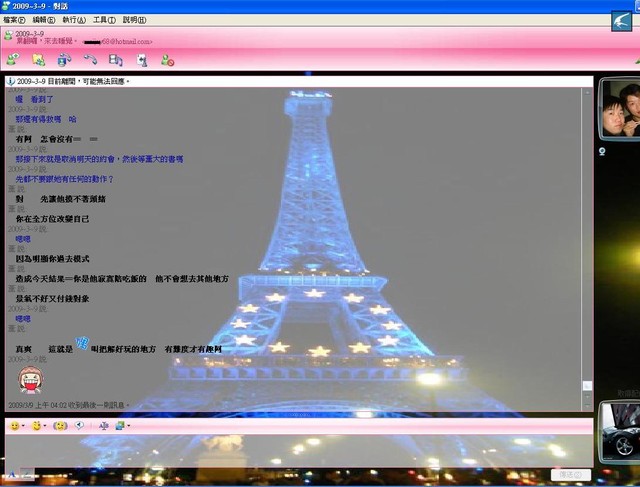Open the games chess-piece icon
The image size is (640, 487).
point(142,60)
